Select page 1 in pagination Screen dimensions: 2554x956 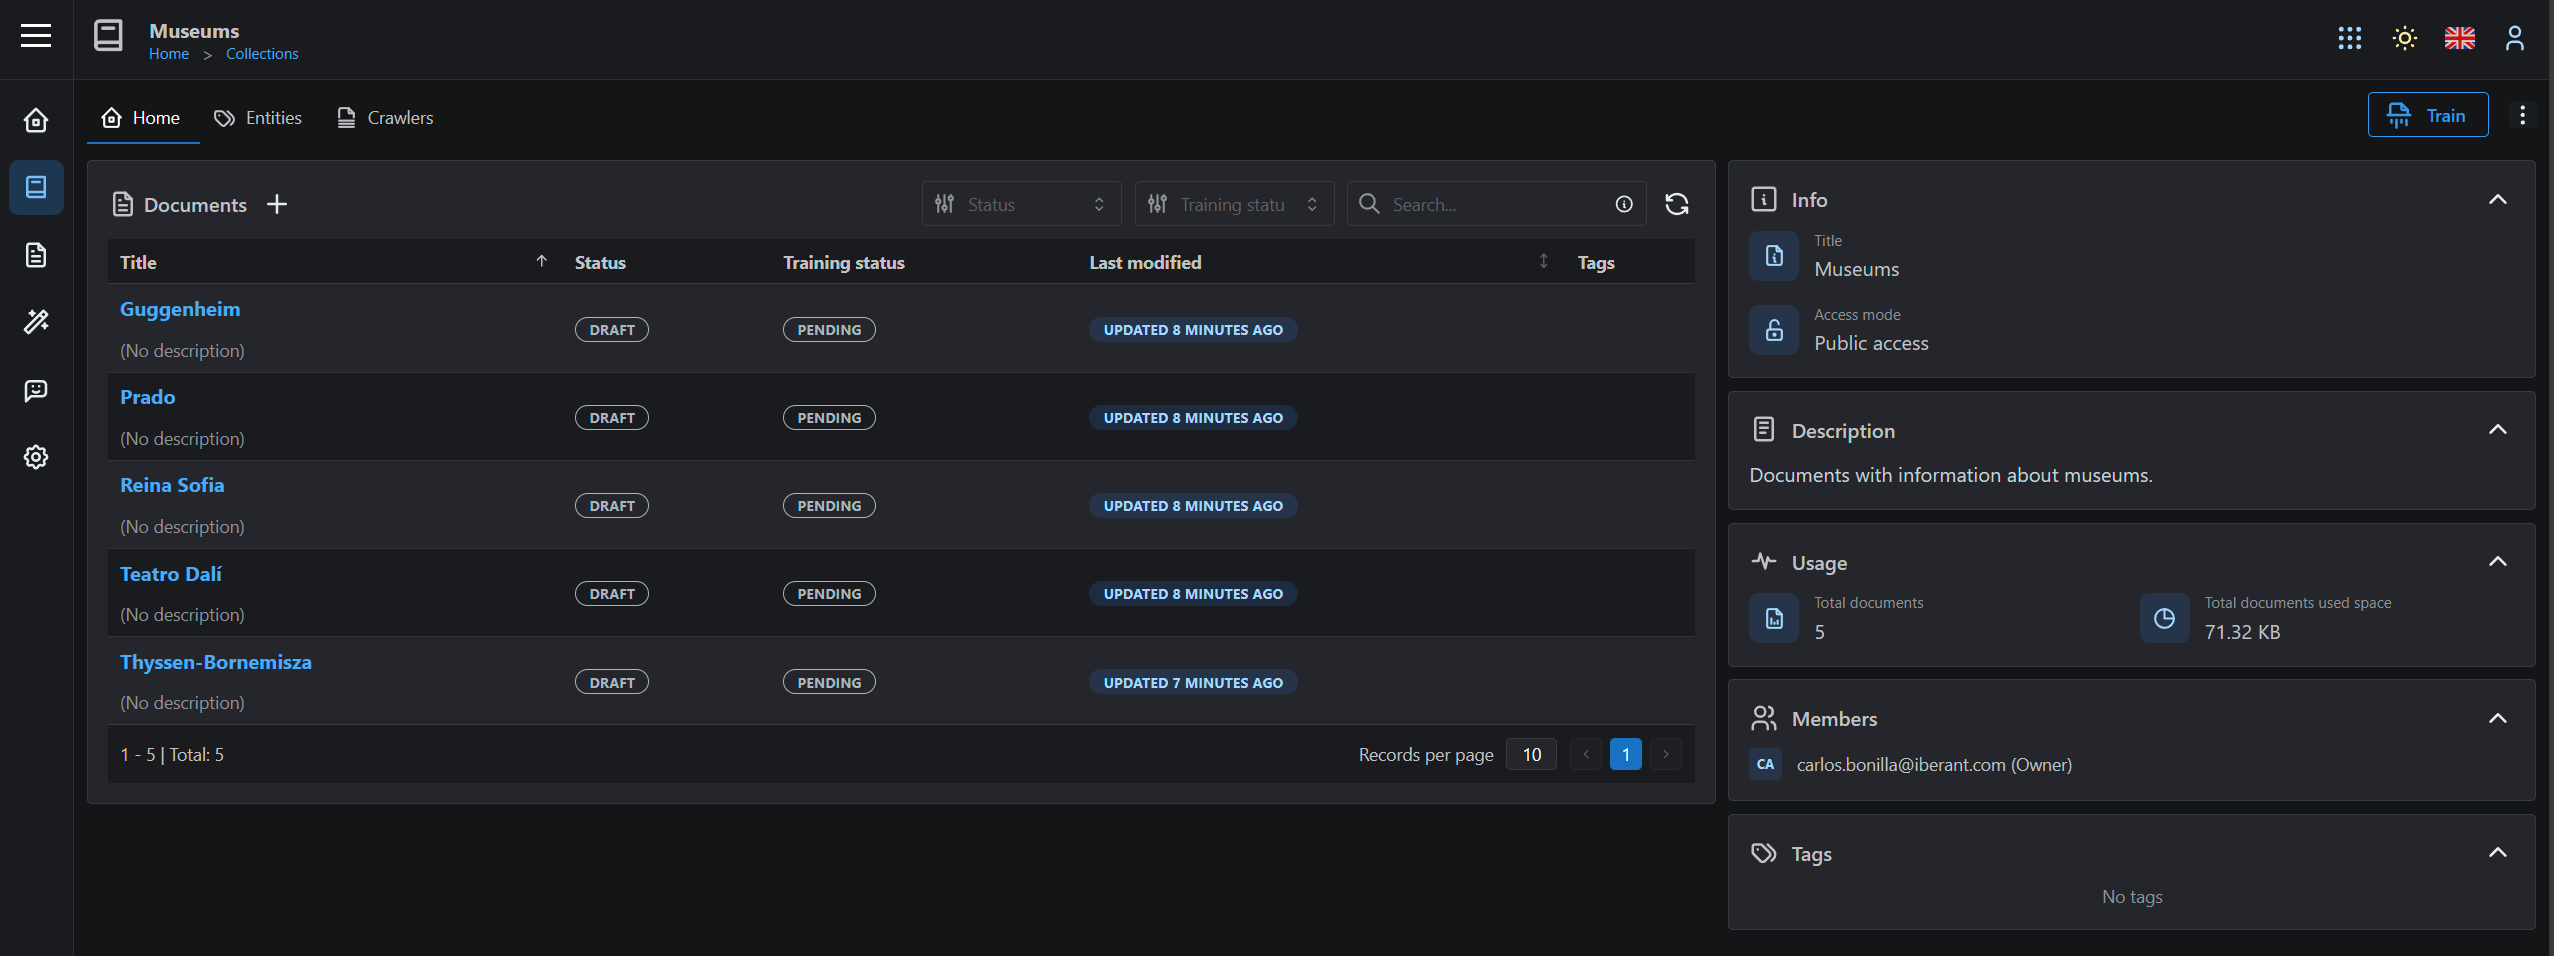pyautogui.click(x=1626, y=755)
